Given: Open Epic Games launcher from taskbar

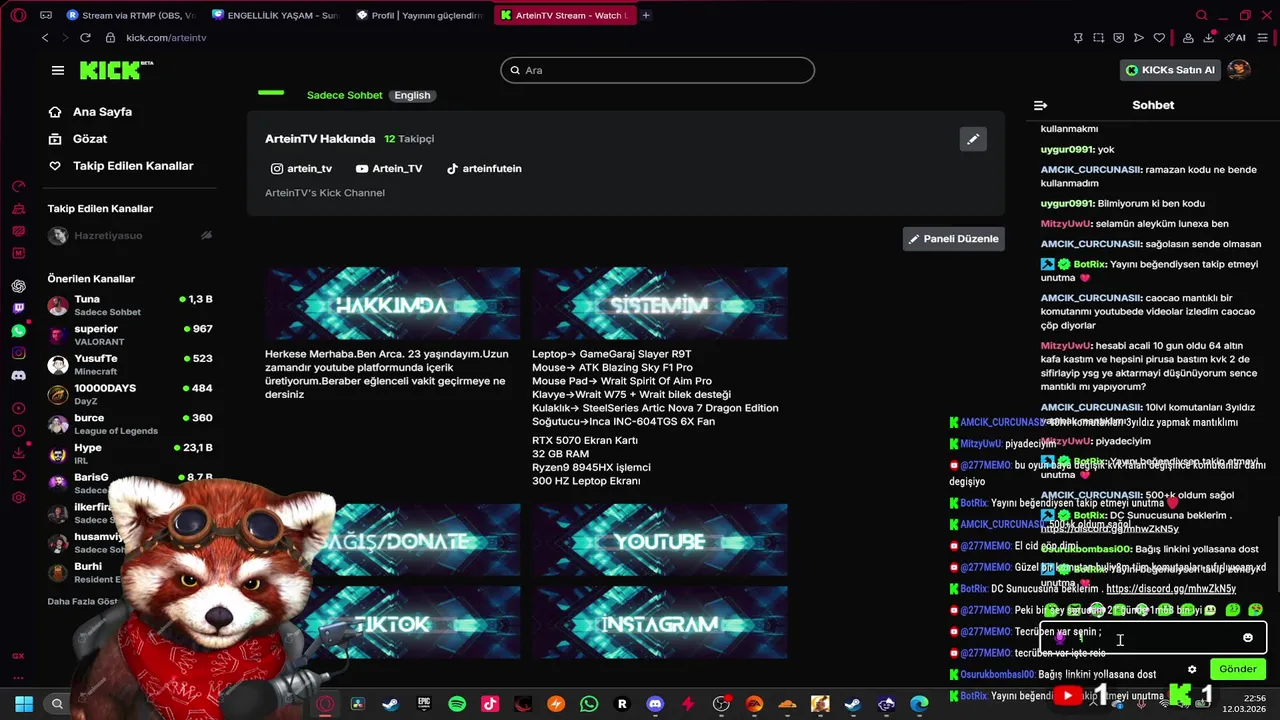Looking at the screenshot, I should click(x=424, y=704).
